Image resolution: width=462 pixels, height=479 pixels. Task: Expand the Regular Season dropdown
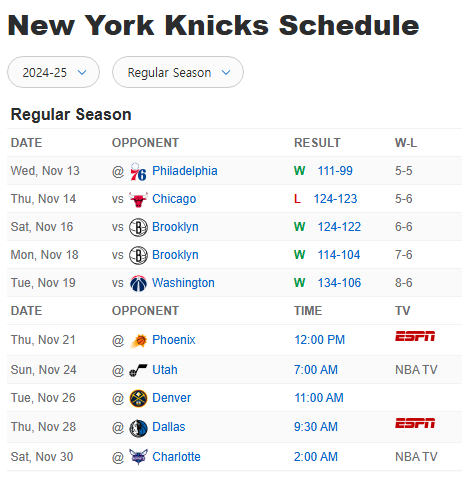click(x=178, y=72)
